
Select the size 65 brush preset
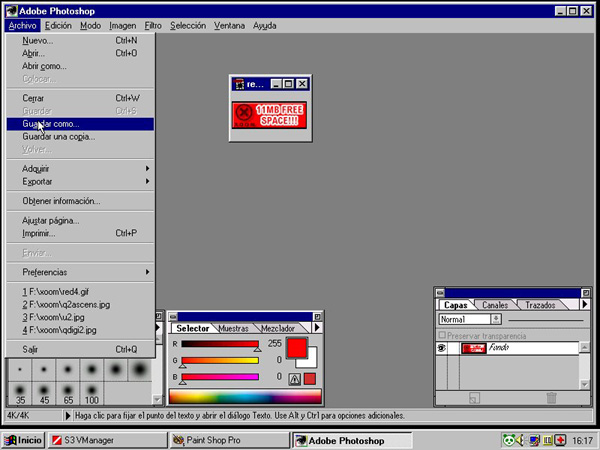click(x=68, y=393)
